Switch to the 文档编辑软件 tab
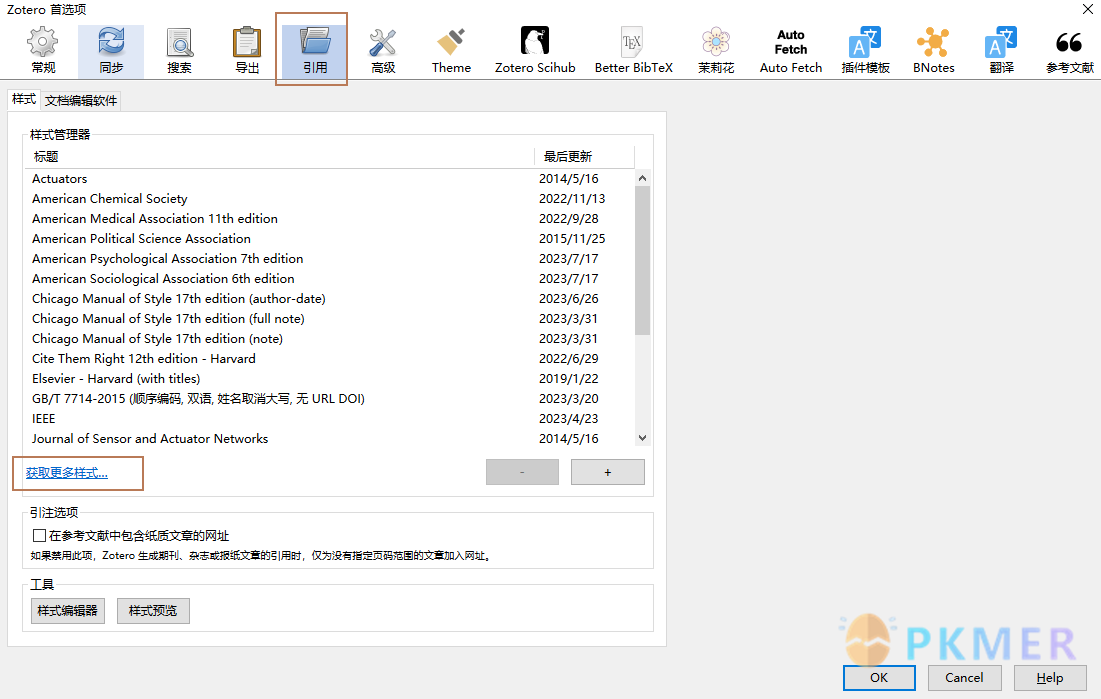 coord(81,100)
